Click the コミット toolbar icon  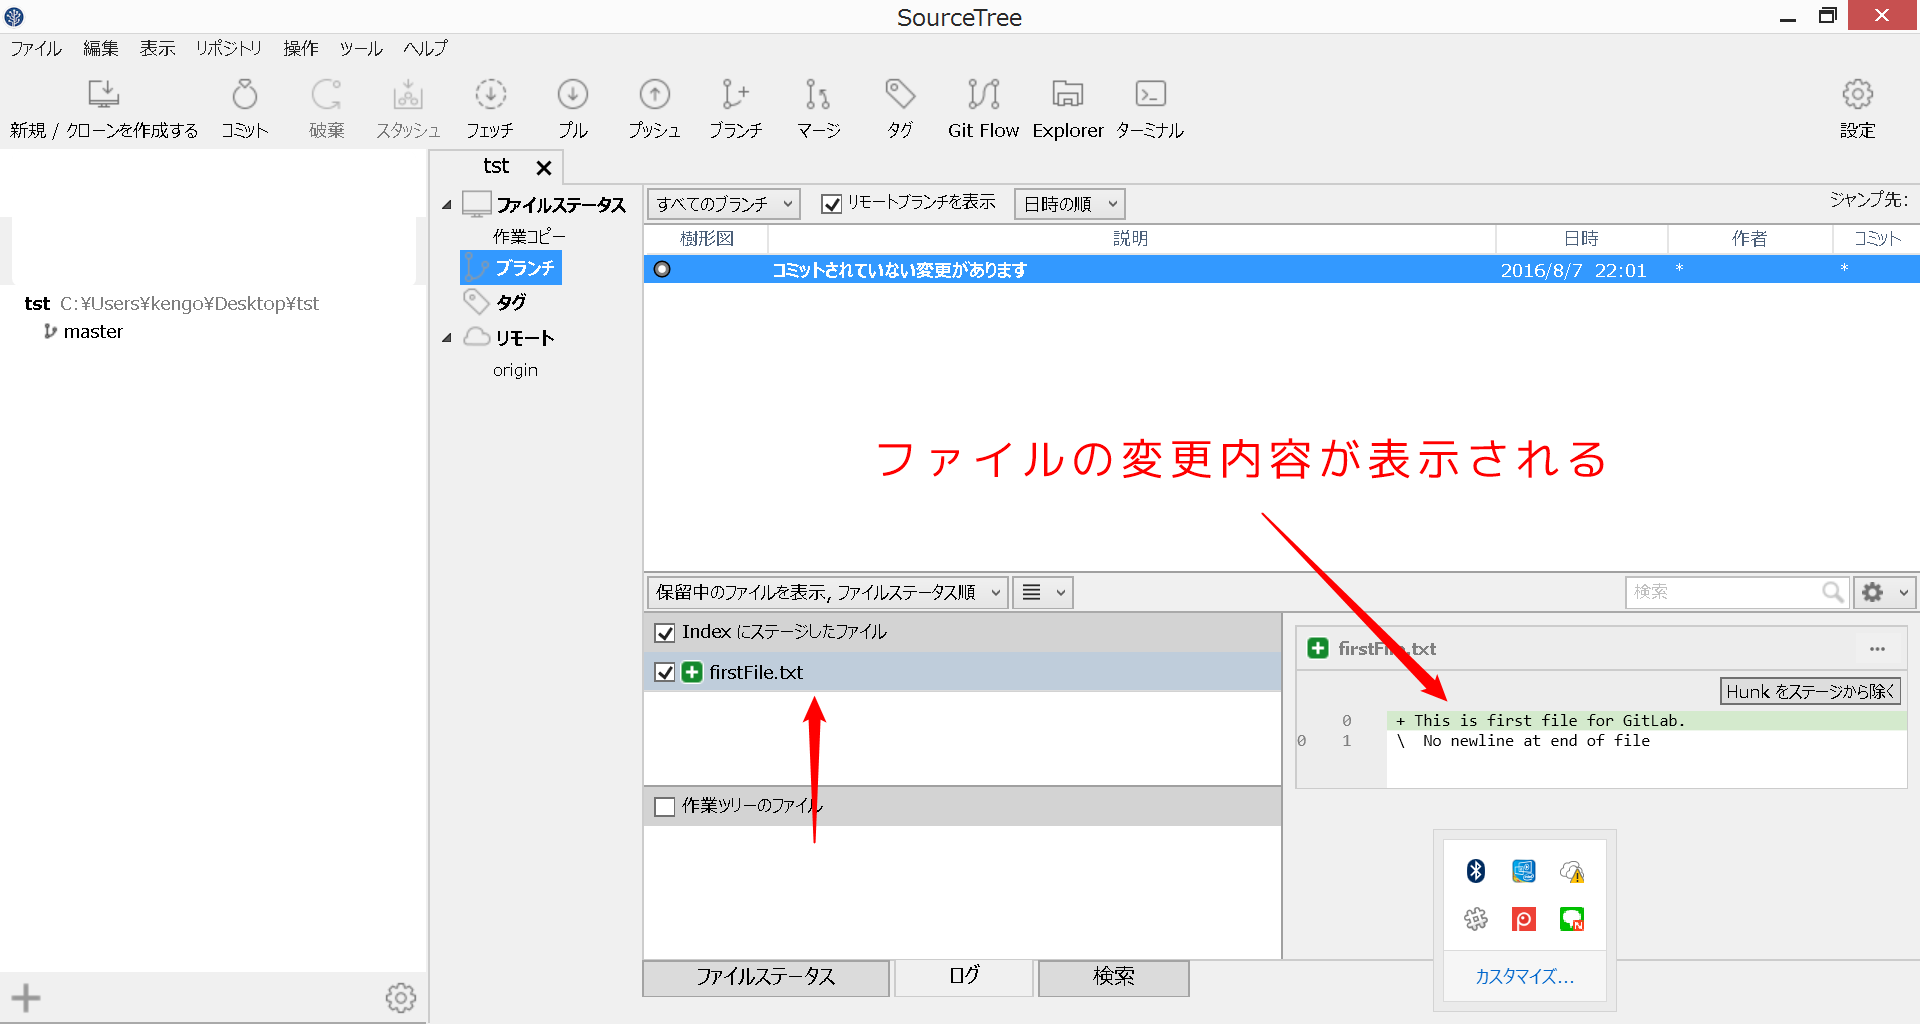click(x=245, y=94)
